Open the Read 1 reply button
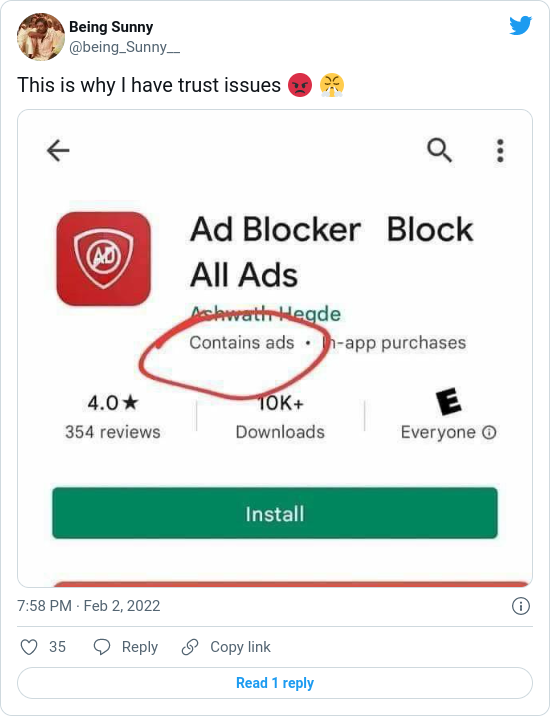550x716 pixels. pos(275,683)
